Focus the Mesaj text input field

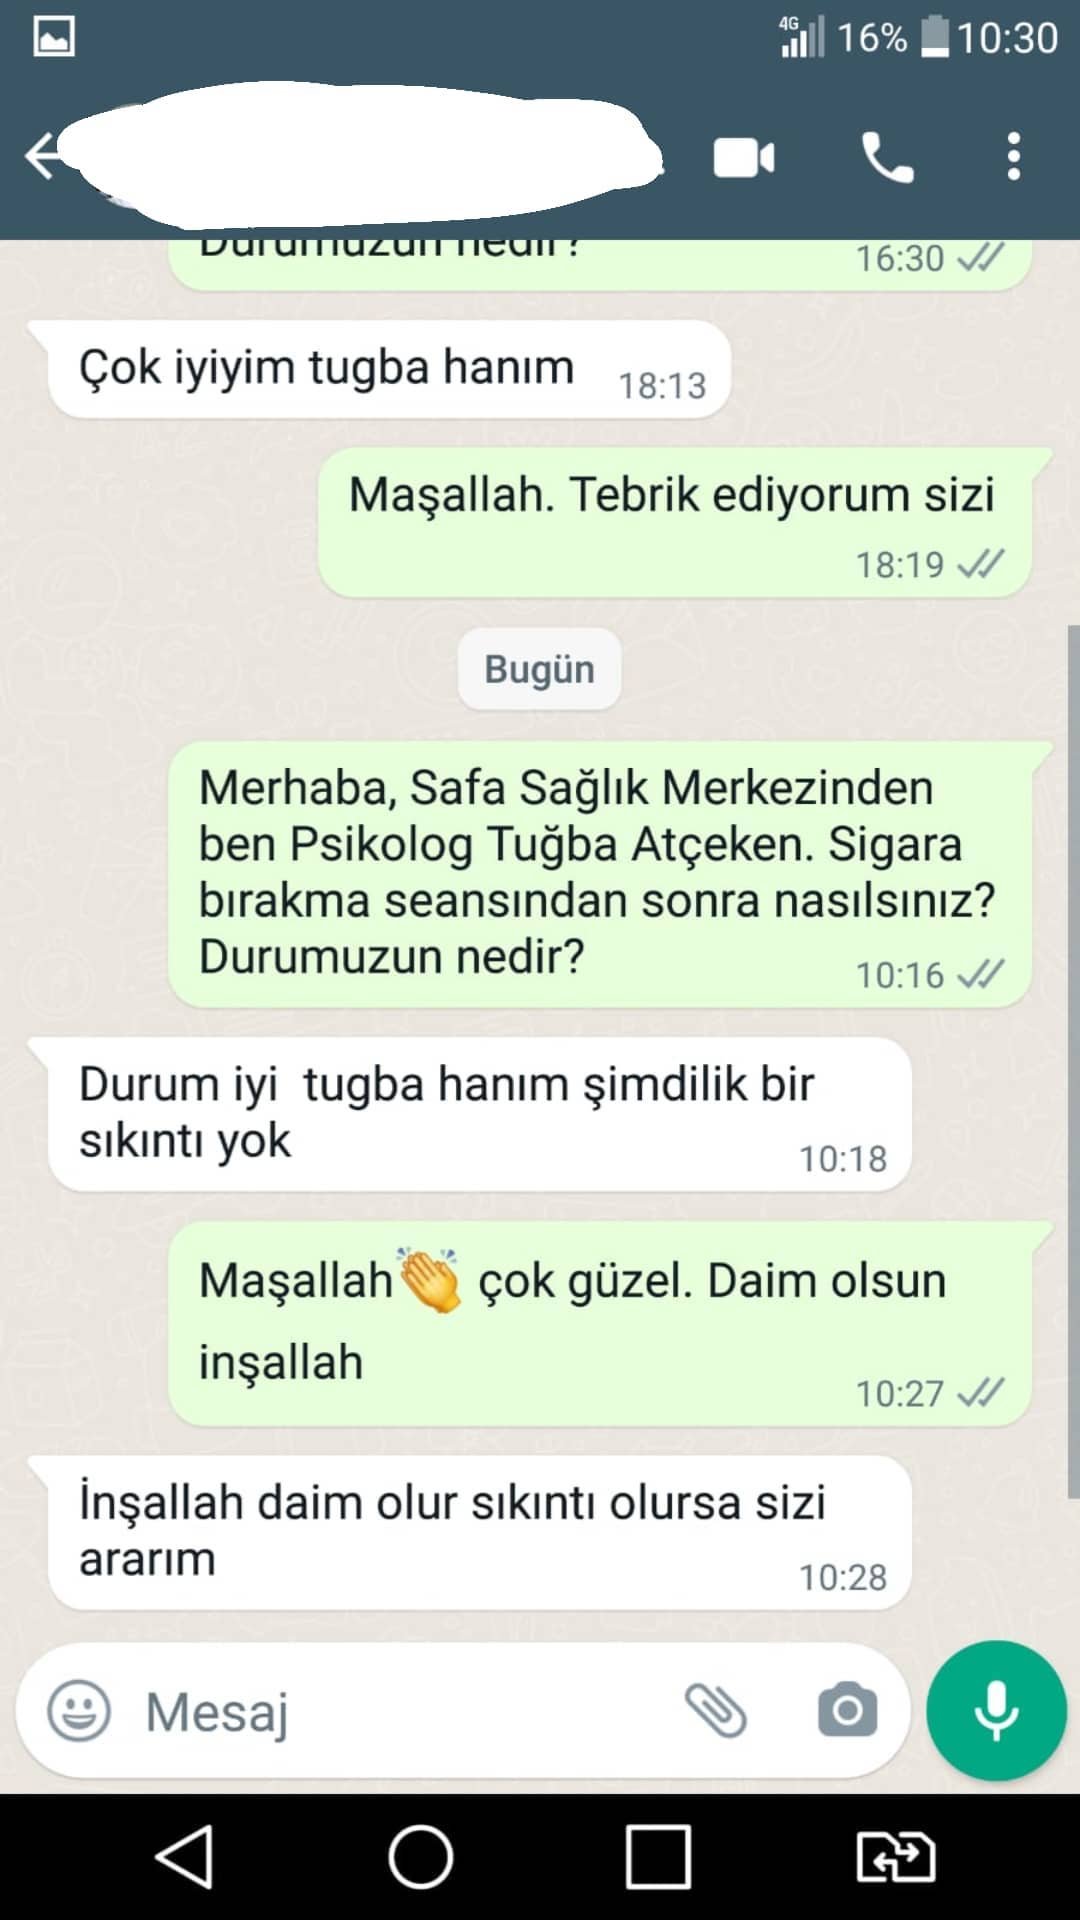tap(400, 1711)
